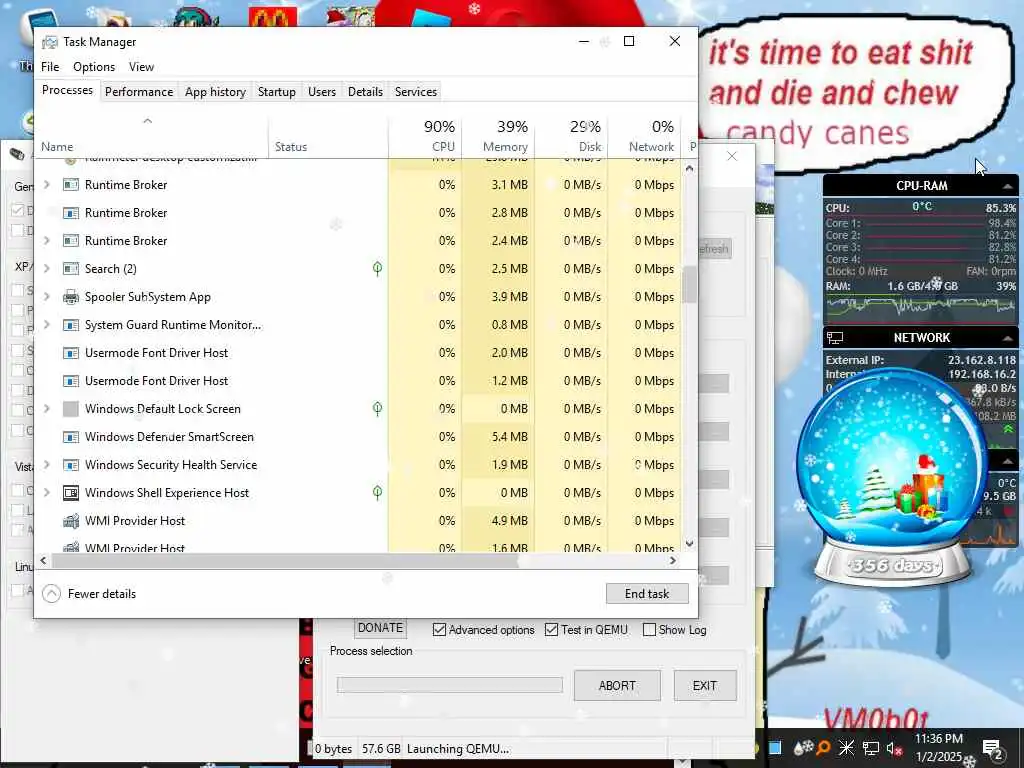Click the McDonald's desktop icon
Viewport: 1024px width, 768px height.
click(x=273, y=16)
